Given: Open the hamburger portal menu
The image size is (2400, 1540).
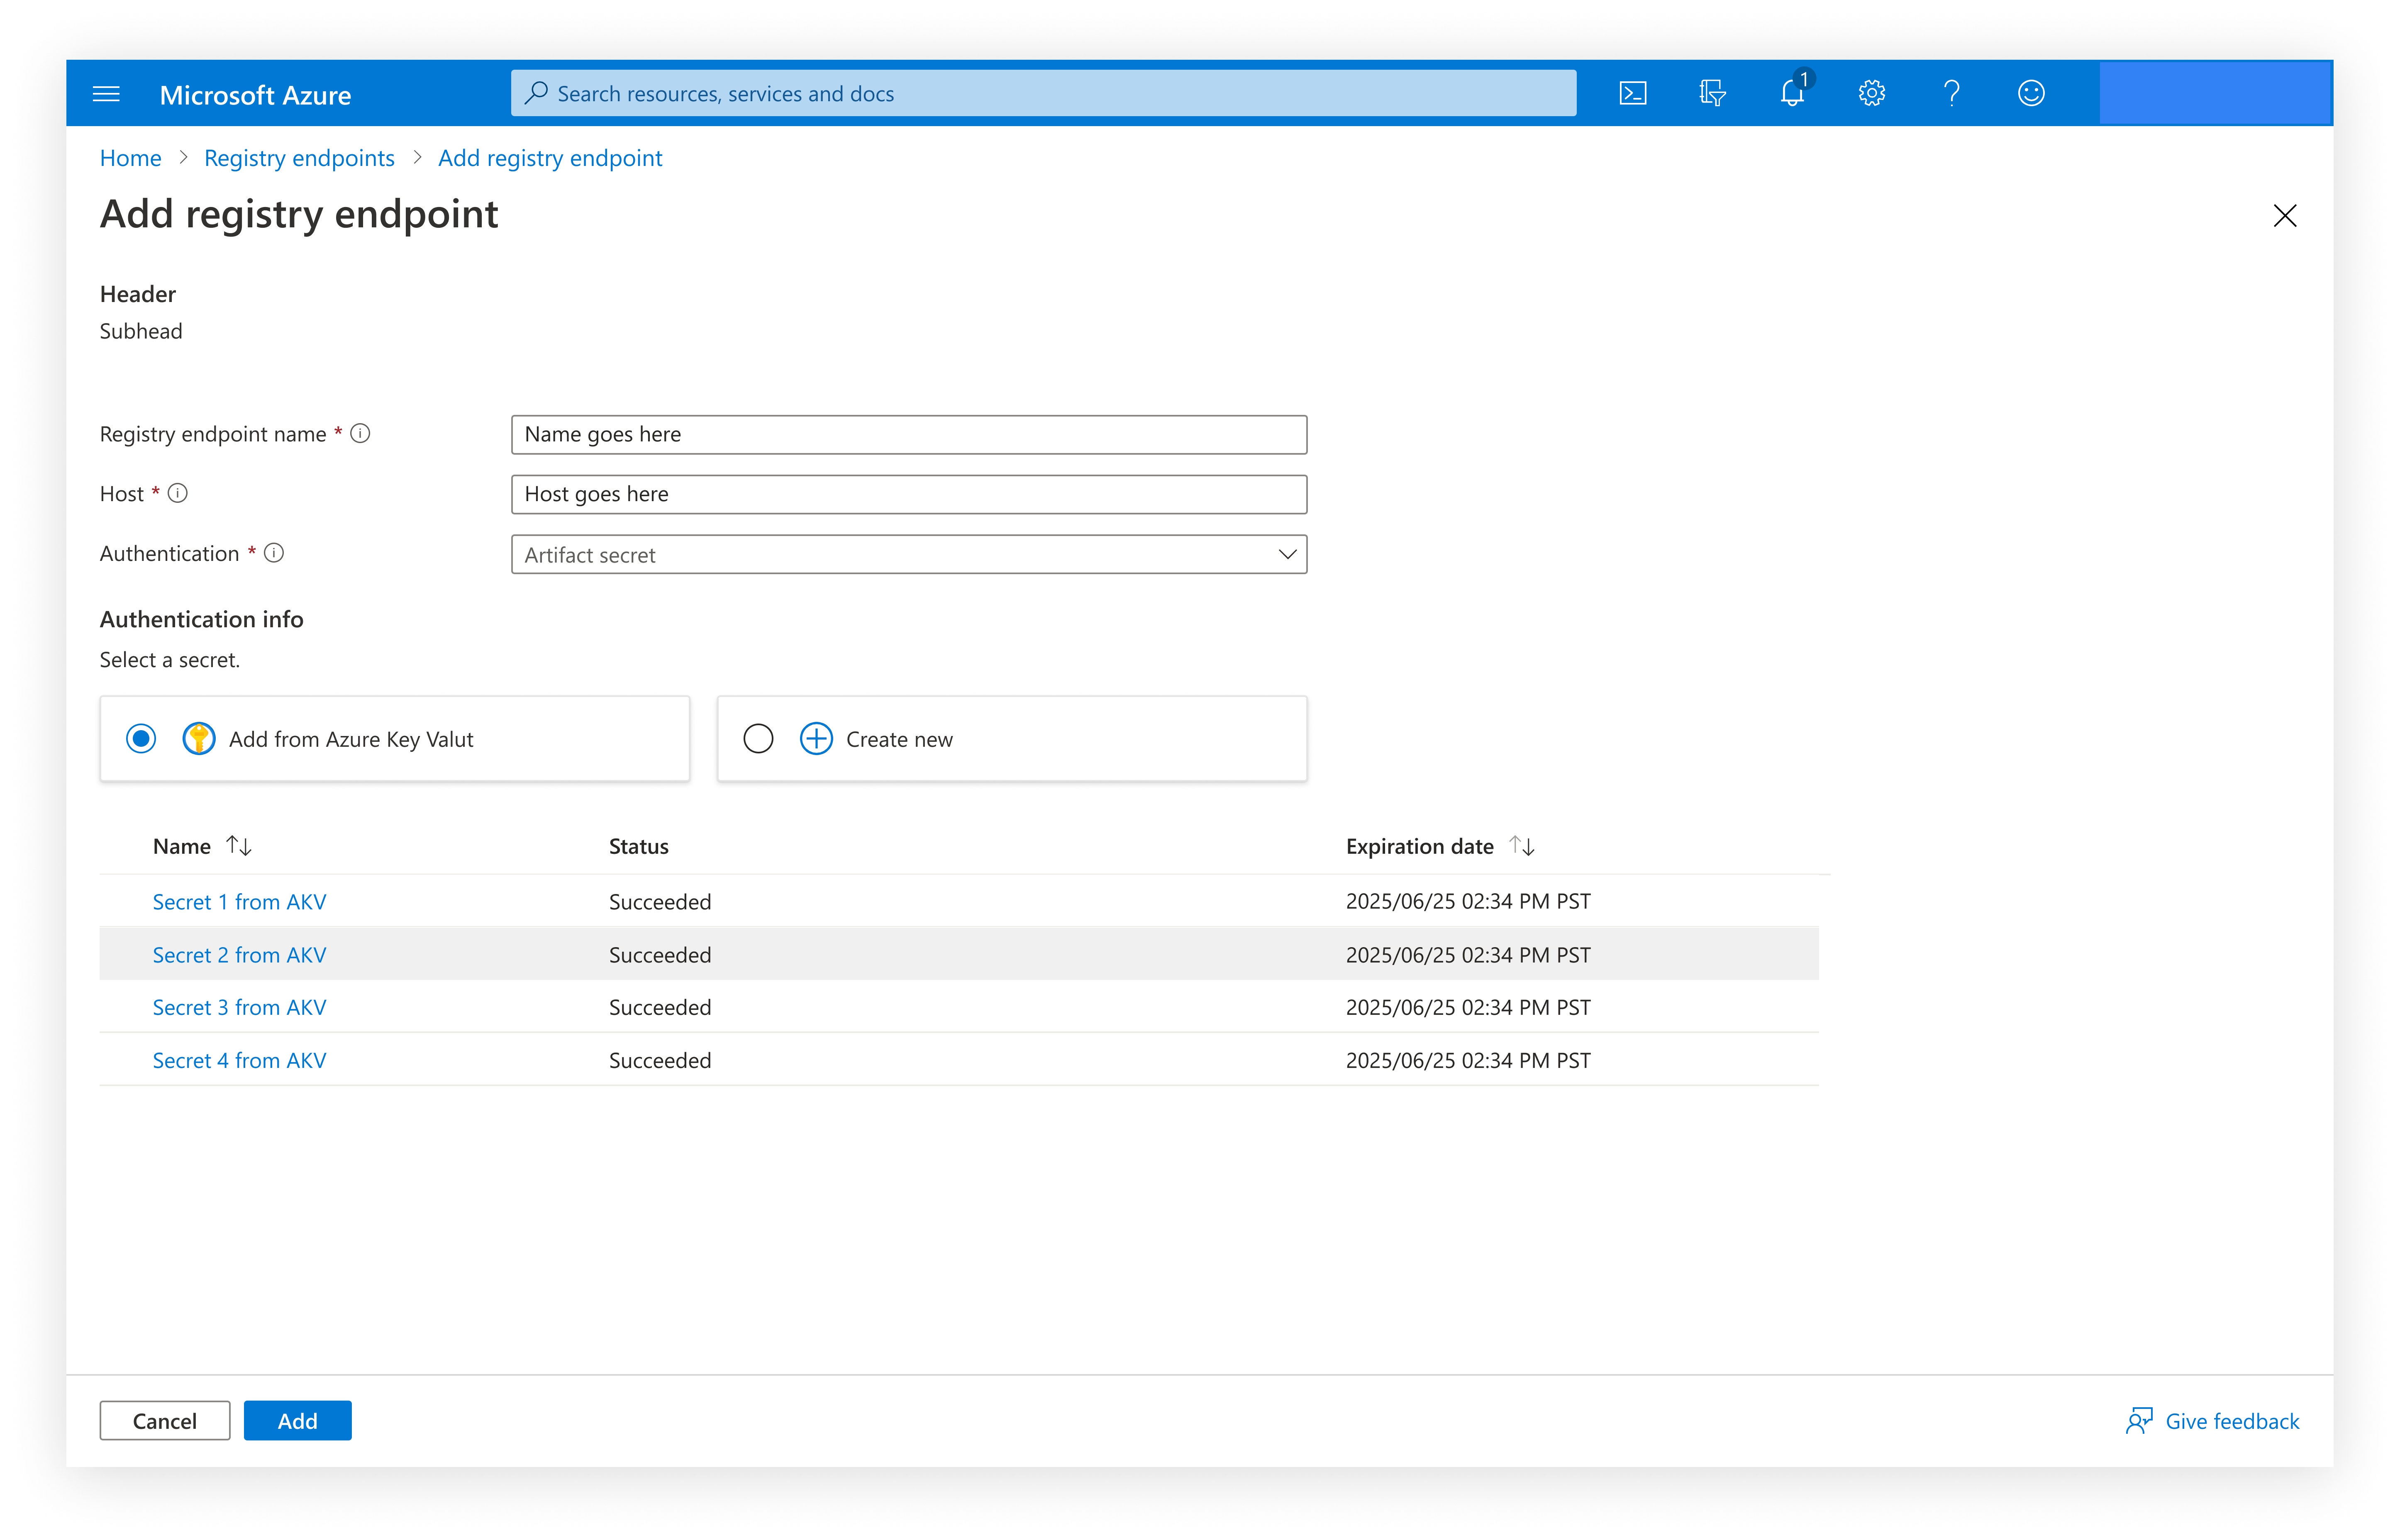Looking at the screenshot, I should (x=106, y=94).
